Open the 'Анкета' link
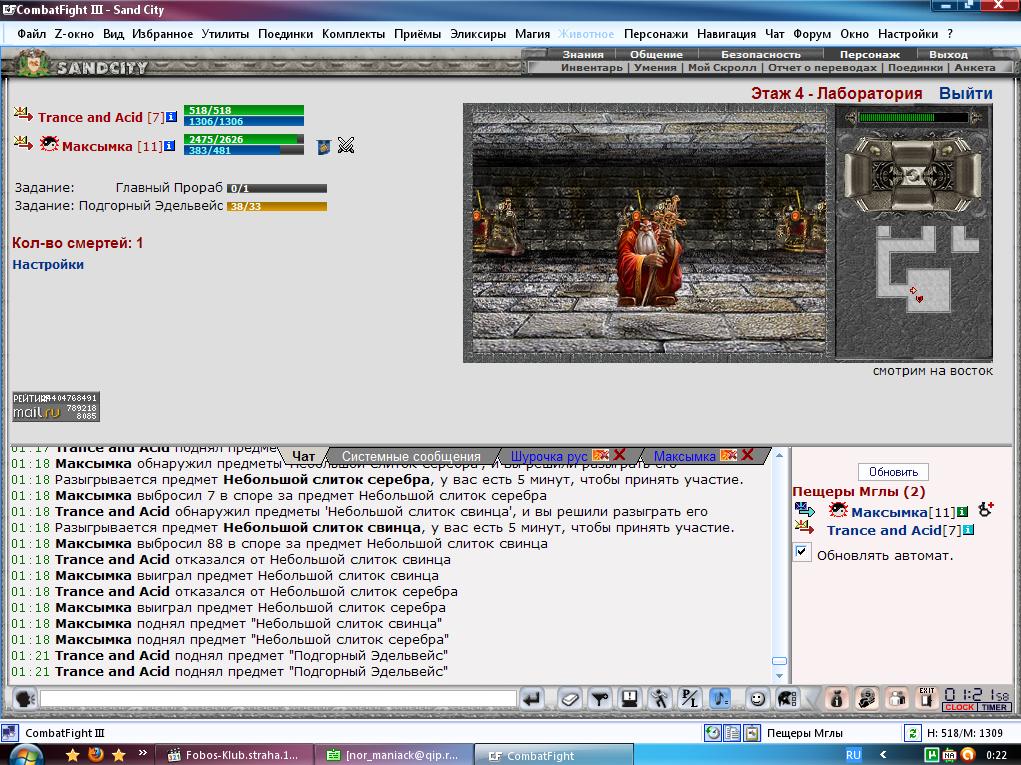This screenshot has height=765, width=1021. tap(975, 67)
